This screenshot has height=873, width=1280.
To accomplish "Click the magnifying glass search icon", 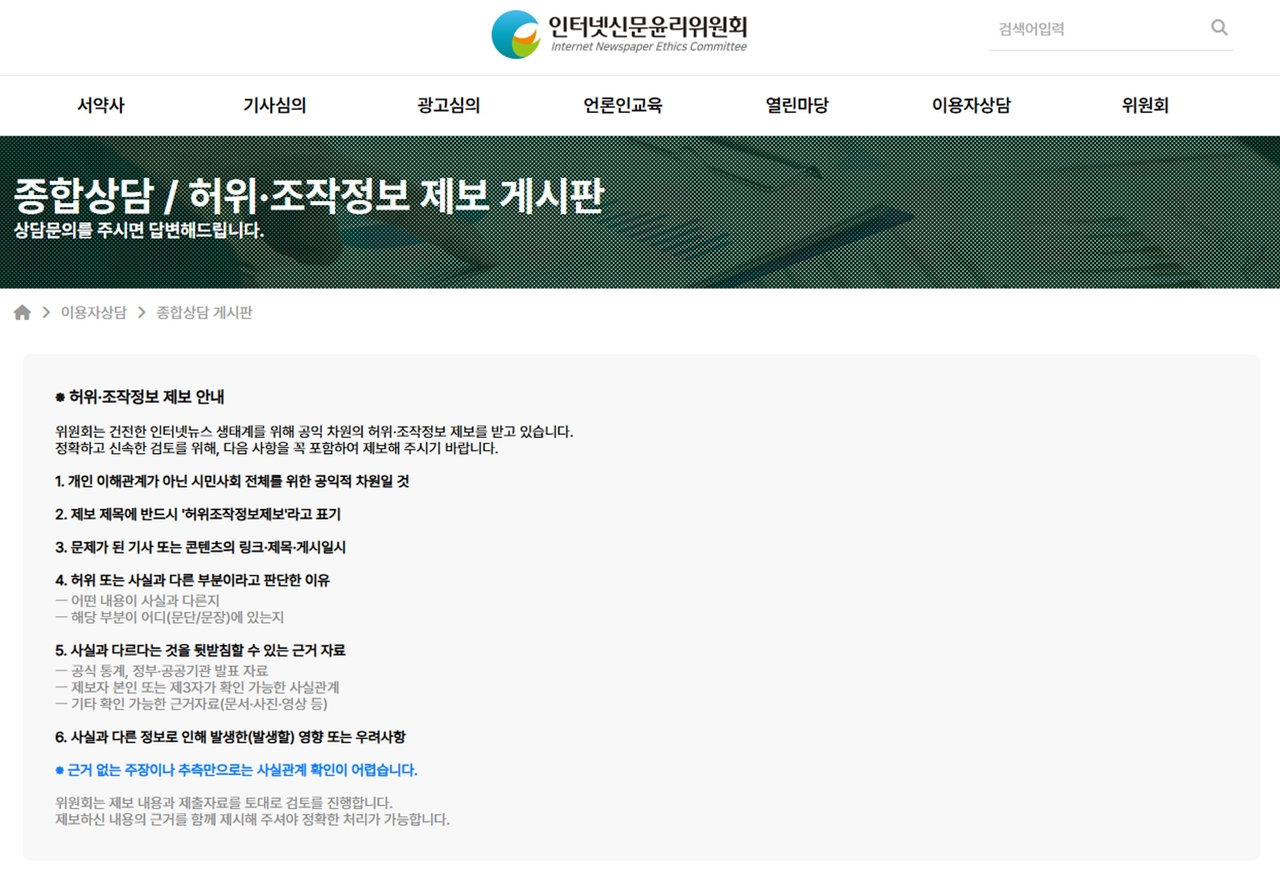I will pos(1219,28).
